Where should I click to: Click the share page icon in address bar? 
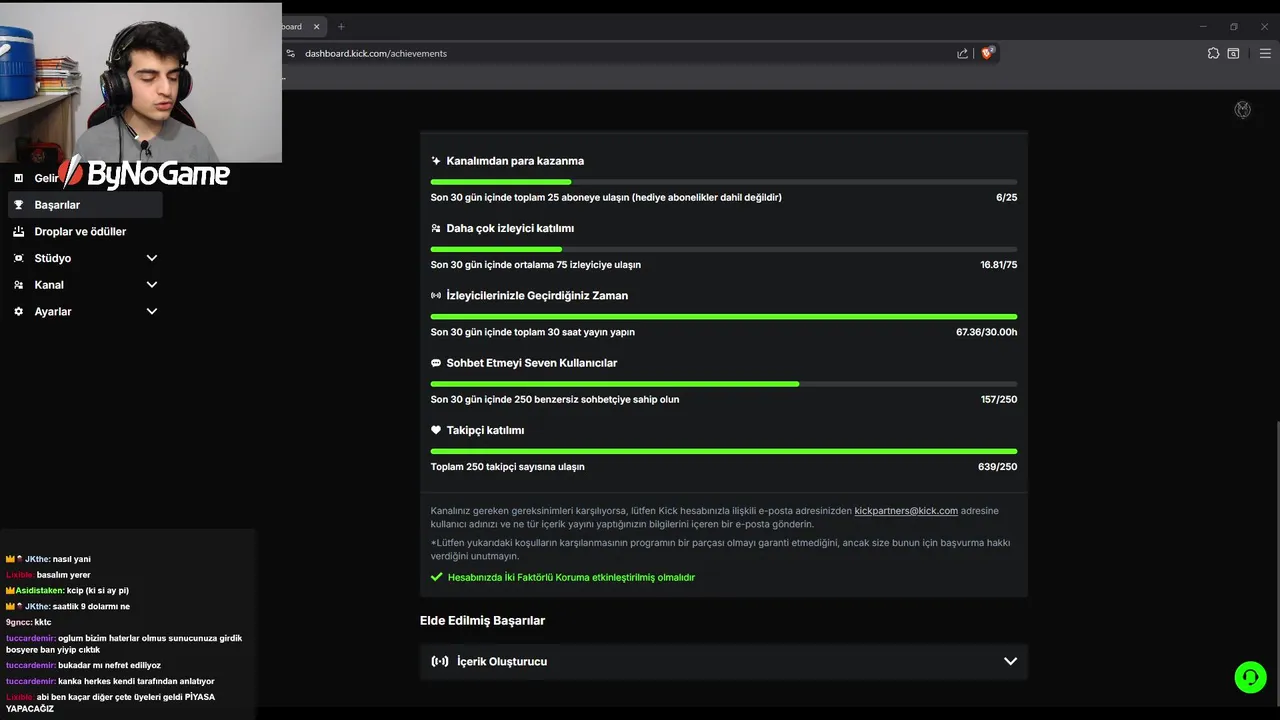click(x=962, y=53)
